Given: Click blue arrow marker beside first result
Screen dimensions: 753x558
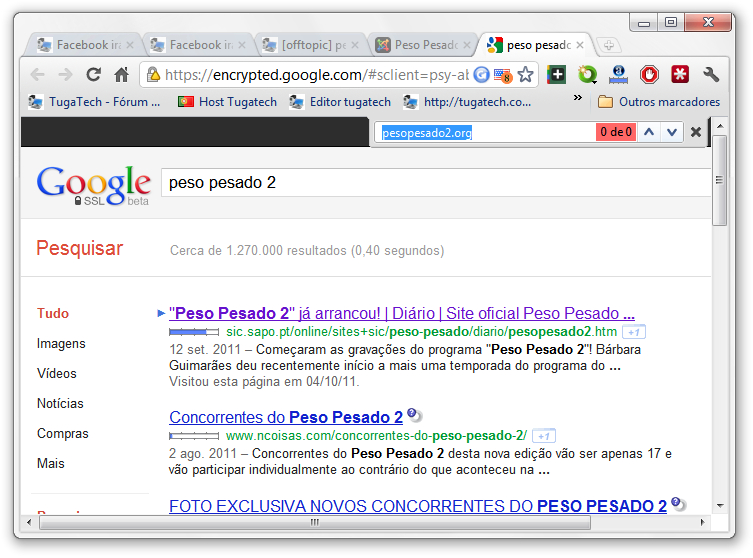Looking at the screenshot, I should pos(161,314).
